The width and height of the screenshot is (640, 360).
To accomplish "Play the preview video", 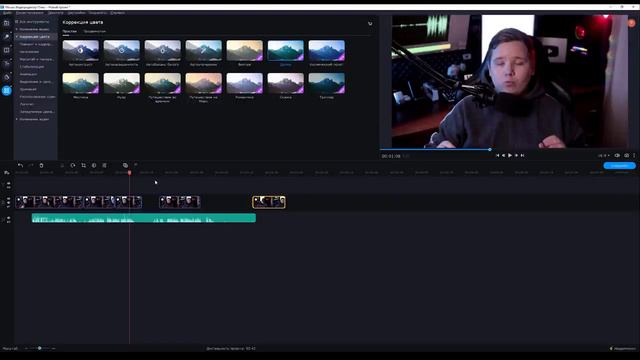I will click(510, 156).
